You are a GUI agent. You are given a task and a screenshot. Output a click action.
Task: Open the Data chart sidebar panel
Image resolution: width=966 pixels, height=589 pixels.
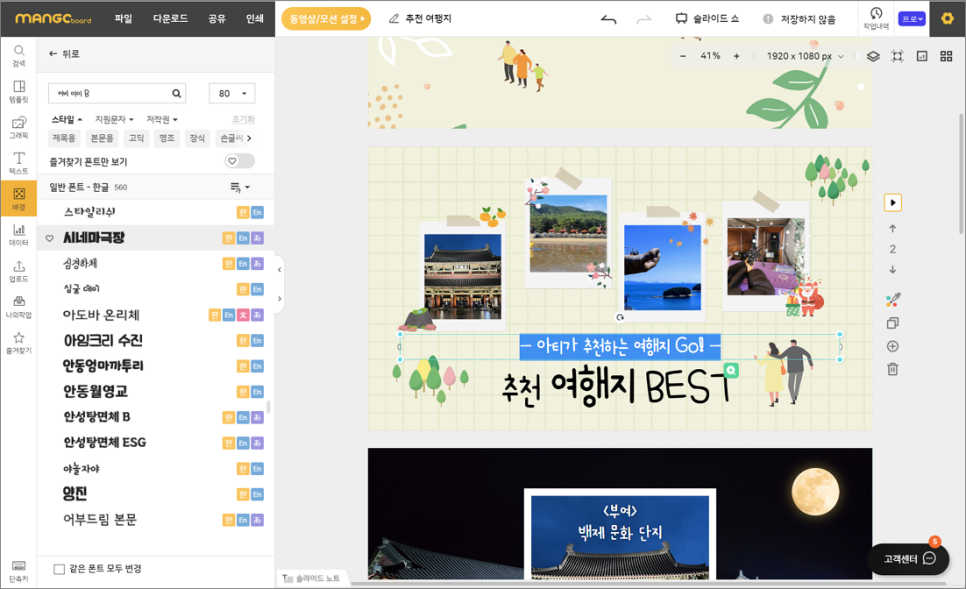pos(19,235)
